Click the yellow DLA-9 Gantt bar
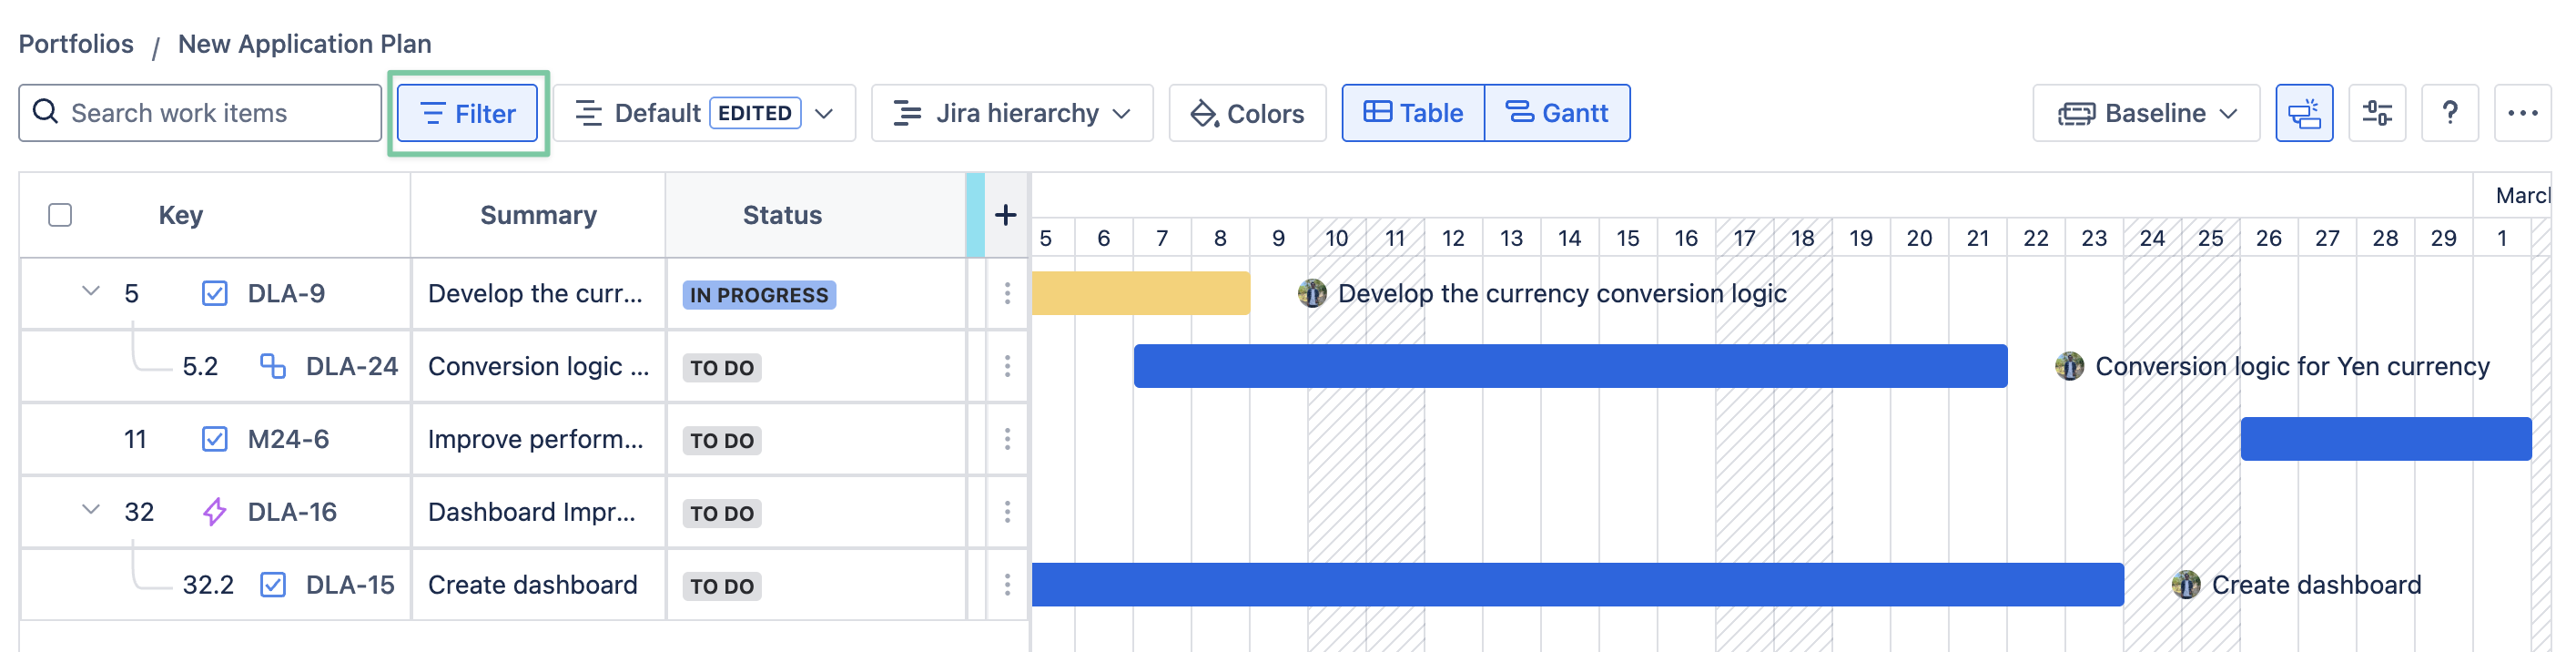 (x=1139, y=293)
